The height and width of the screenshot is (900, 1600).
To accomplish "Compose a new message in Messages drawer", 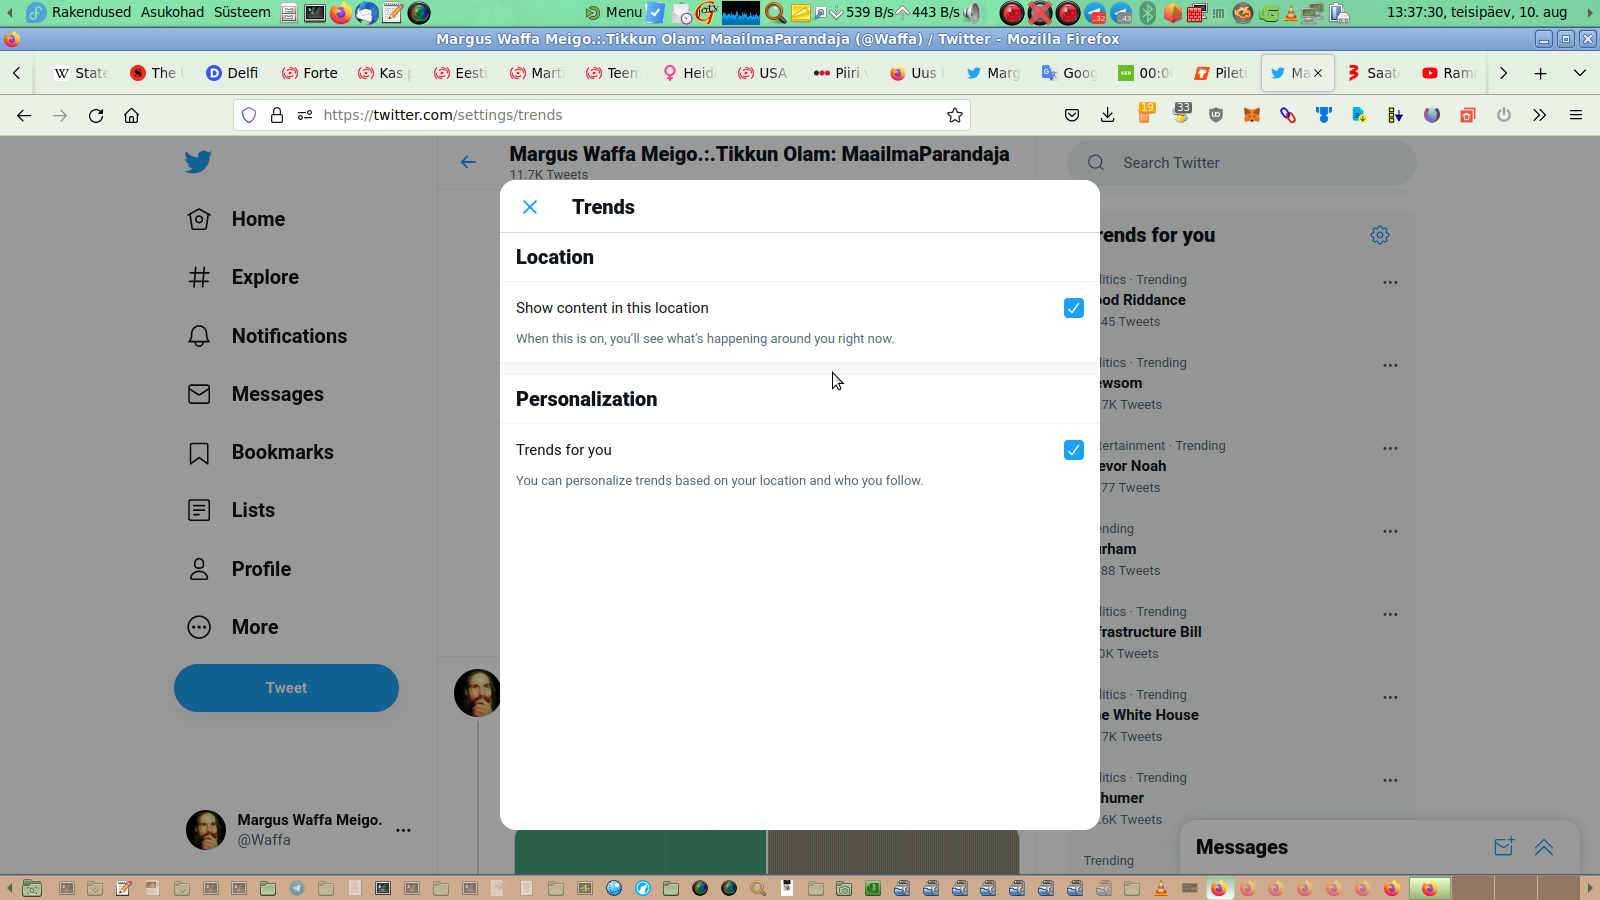I will 1504,847.
